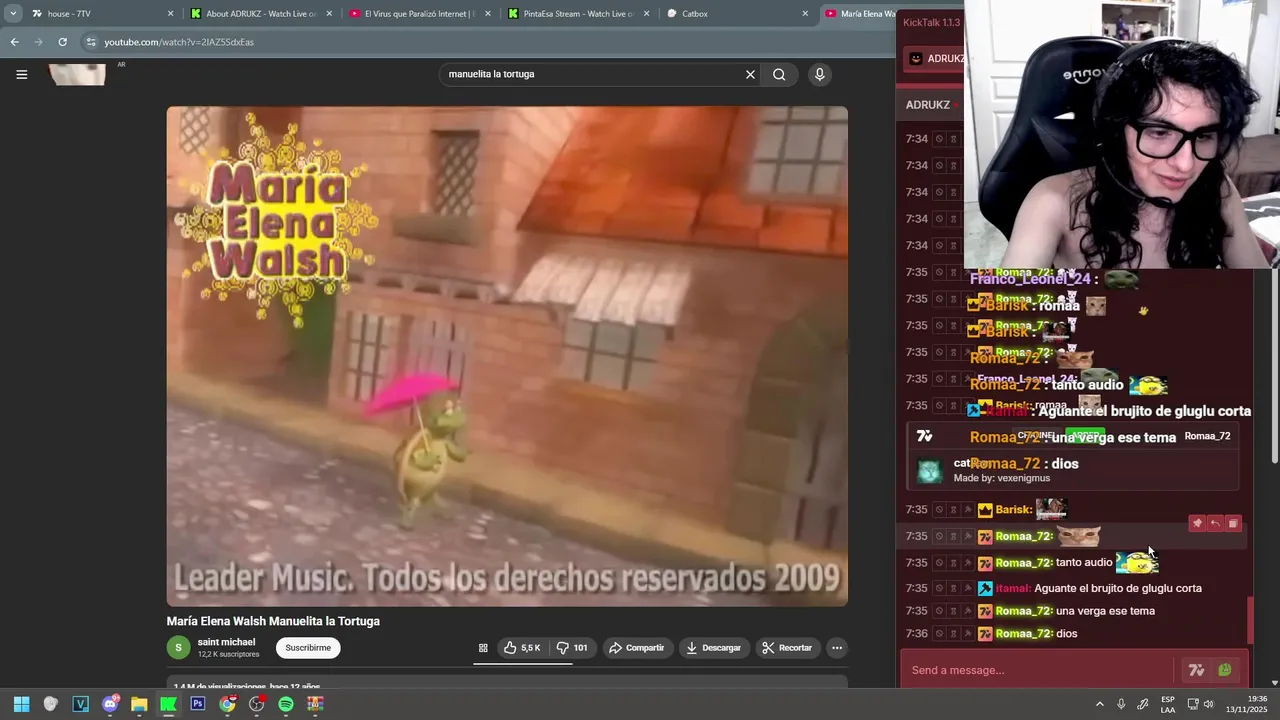Open the Kick app from the taskbar
Image resolution: width=1280 pixels, height=720 pixels.
[x=168, y=704]
